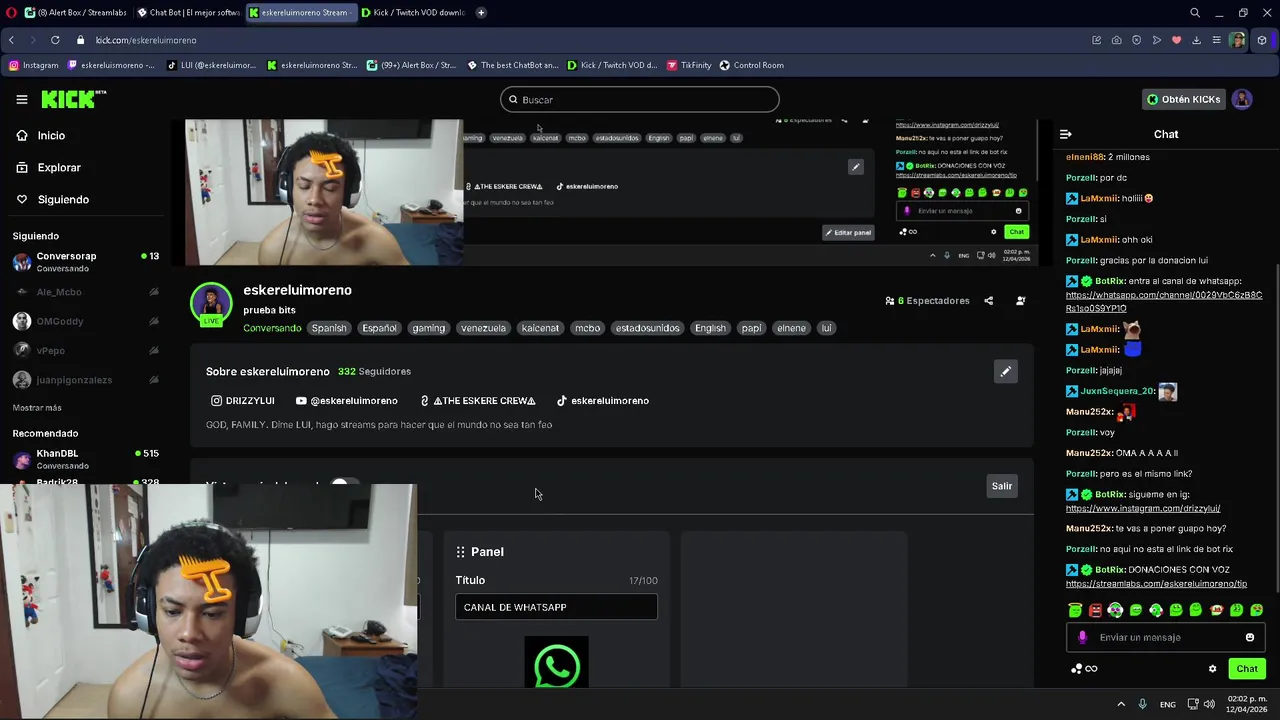Open KhanDBL recommended channel
The width and height of the screenshot is (1280, 720).
click(x=85, y=459)
